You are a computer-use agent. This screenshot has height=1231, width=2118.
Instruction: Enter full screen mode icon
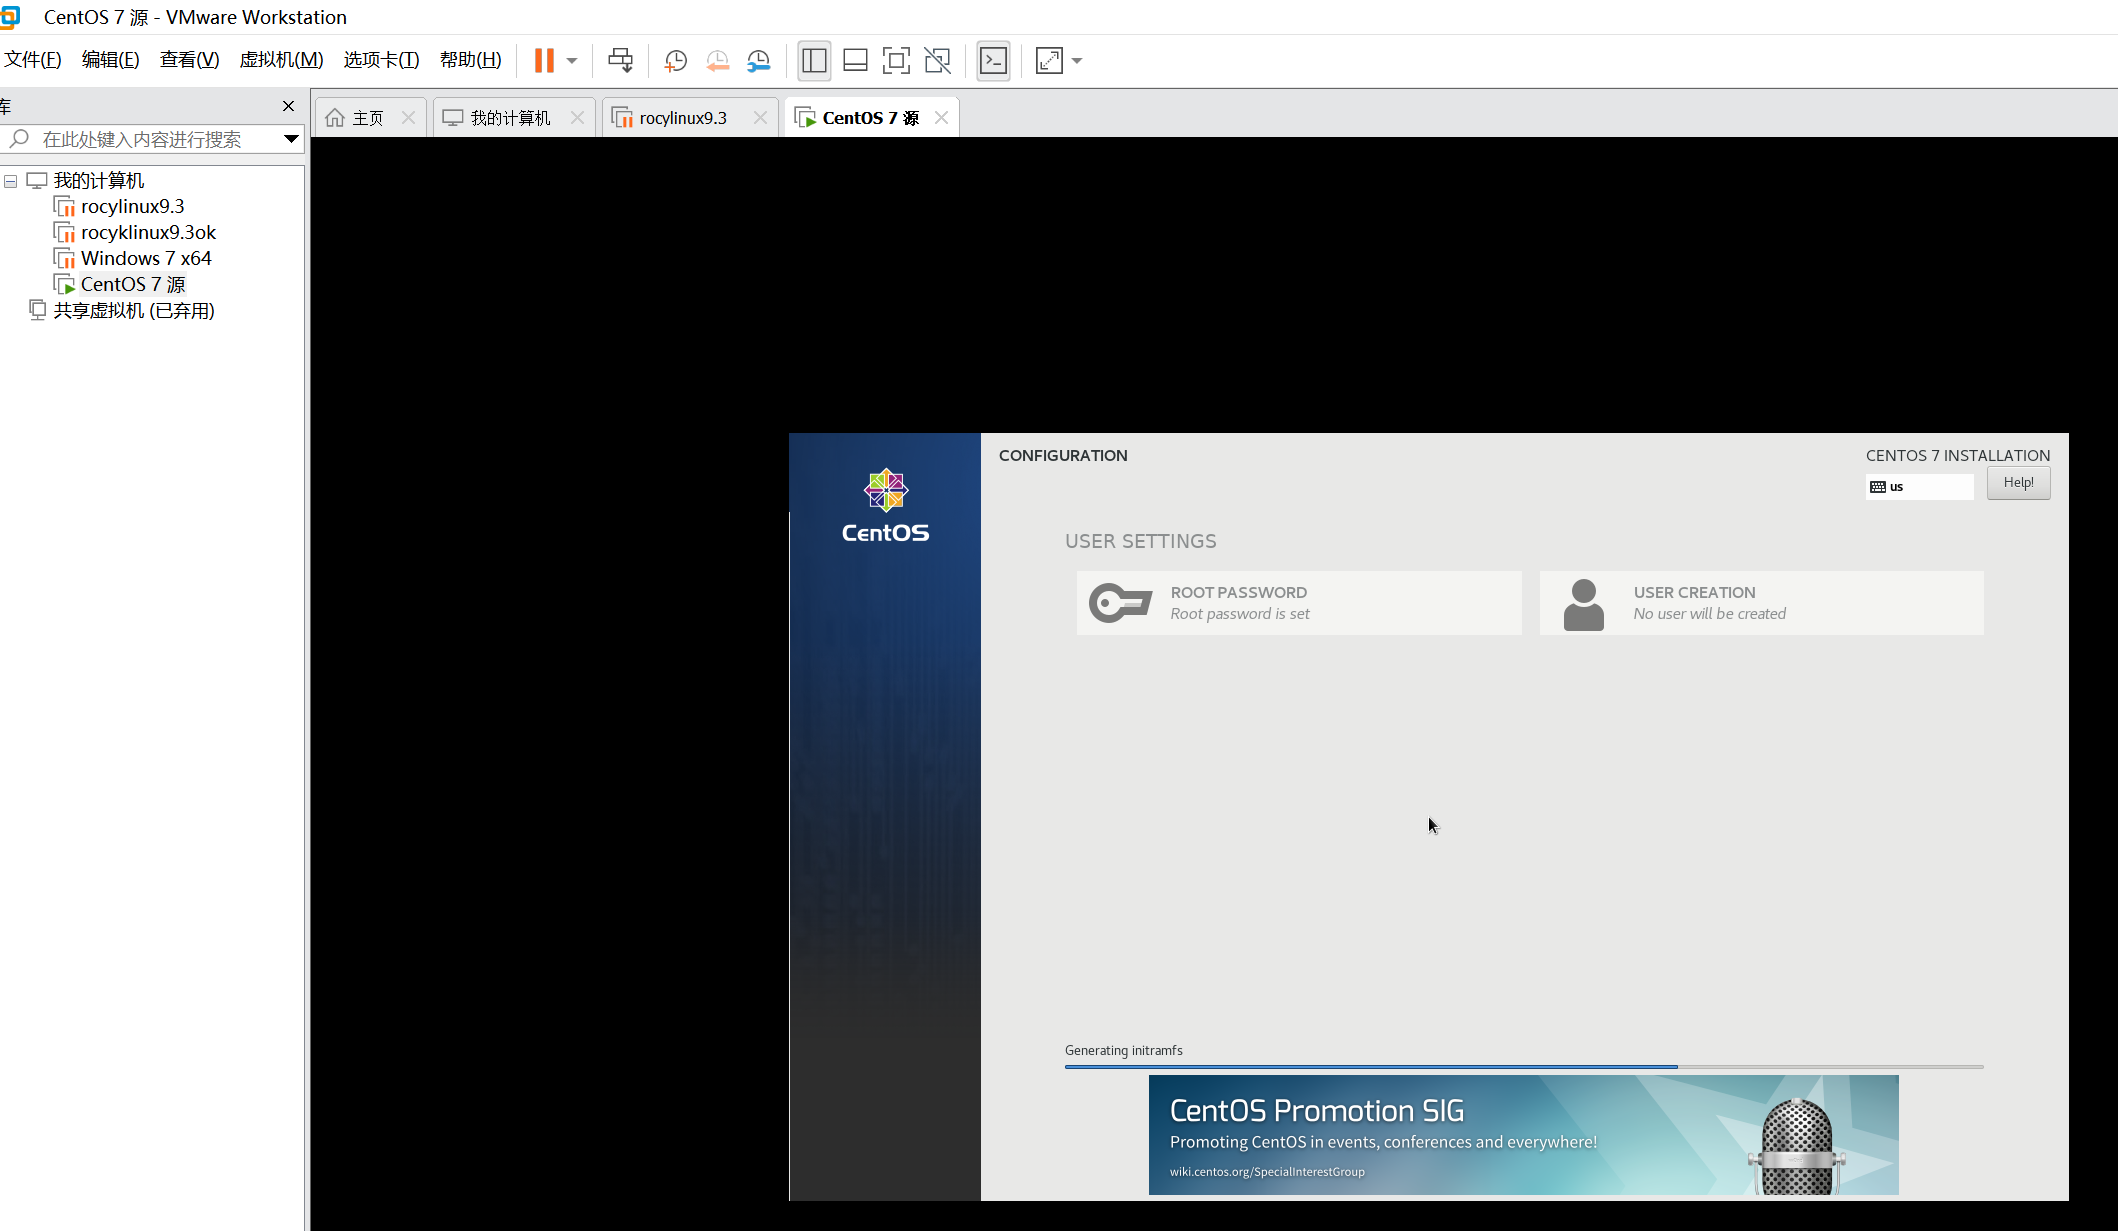[896, 60]
